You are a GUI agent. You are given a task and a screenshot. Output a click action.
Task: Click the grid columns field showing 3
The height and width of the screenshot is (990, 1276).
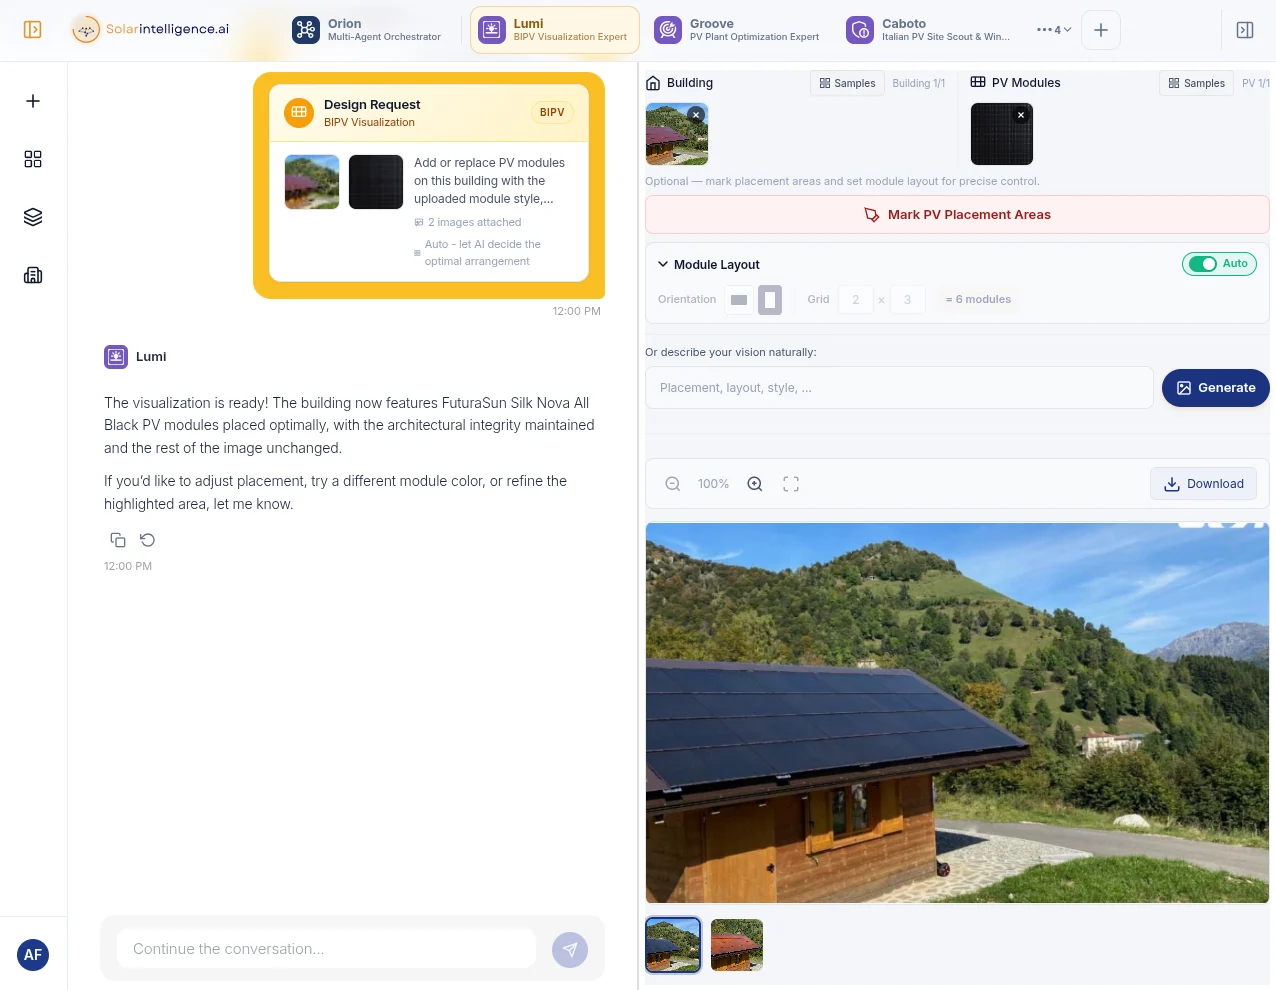click(x=908, y=300)
